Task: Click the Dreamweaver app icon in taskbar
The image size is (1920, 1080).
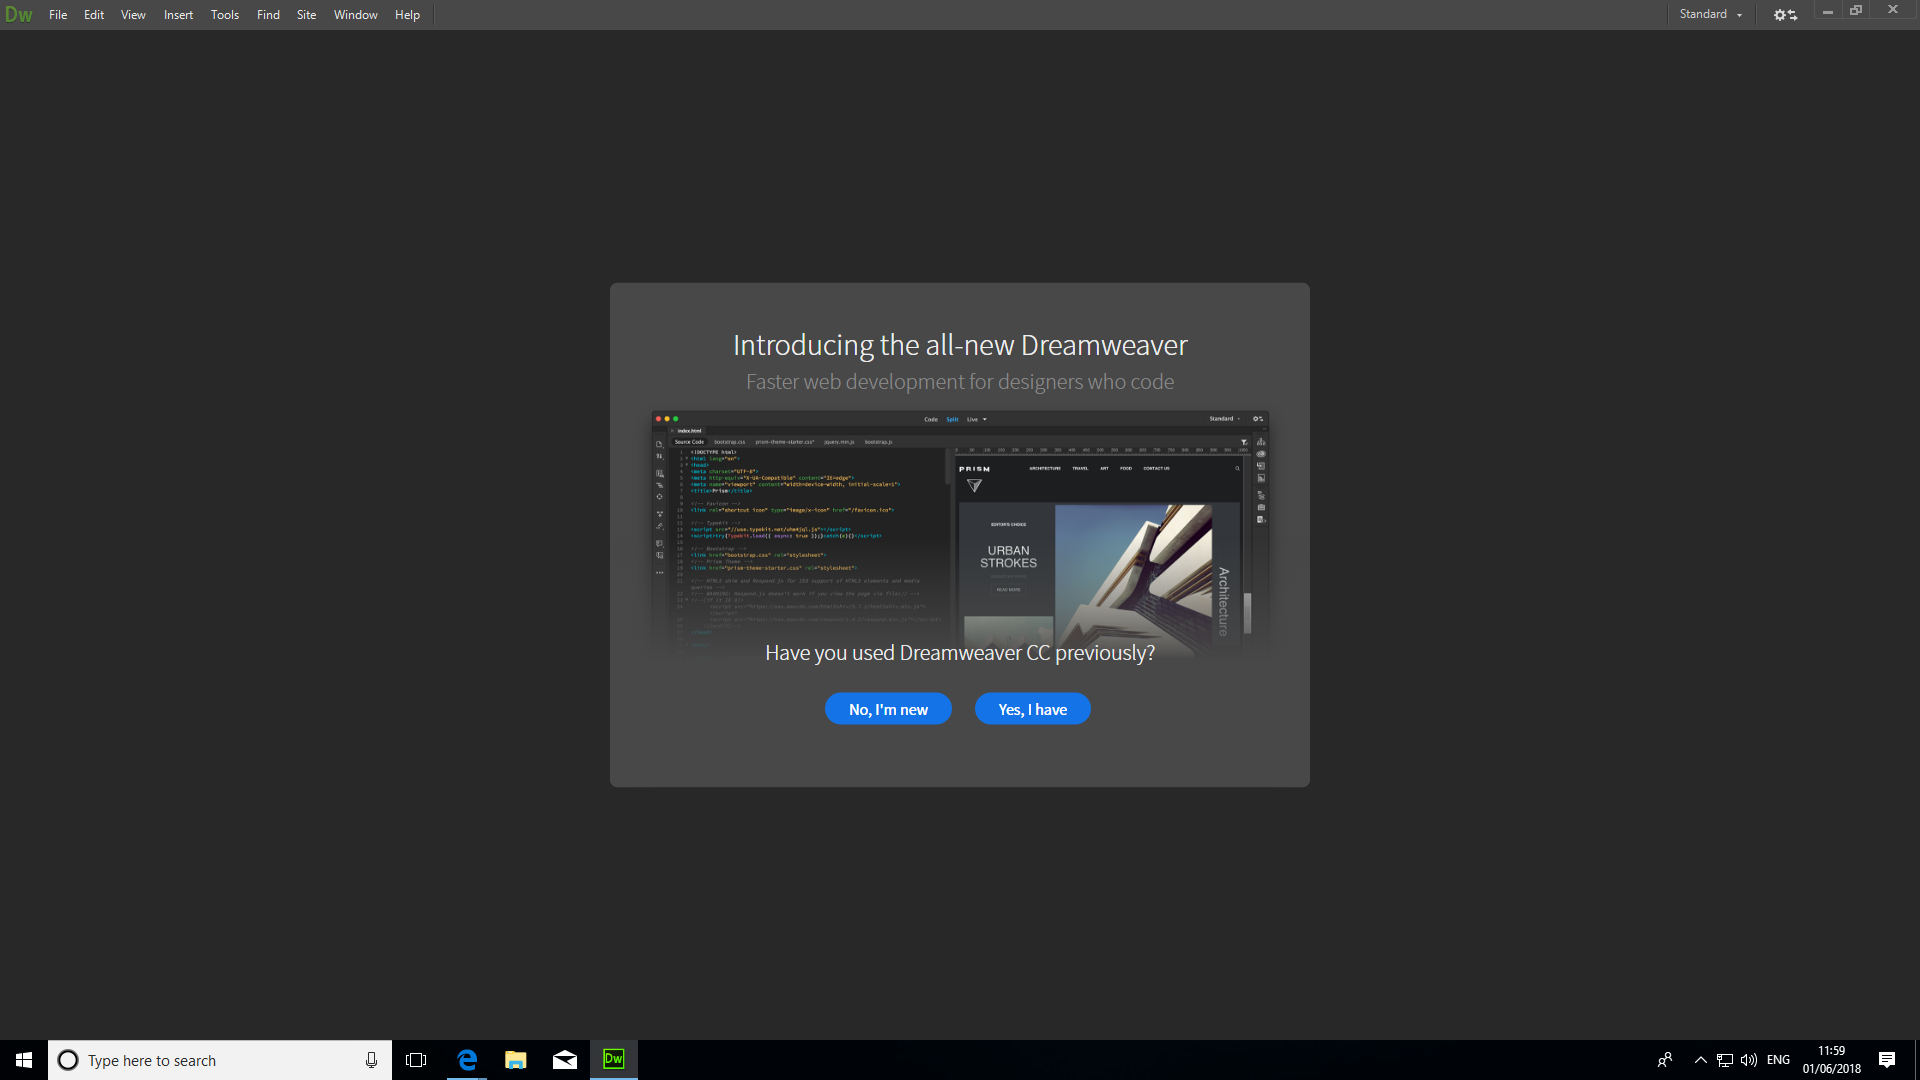Action: click(x=613, y=1059)
